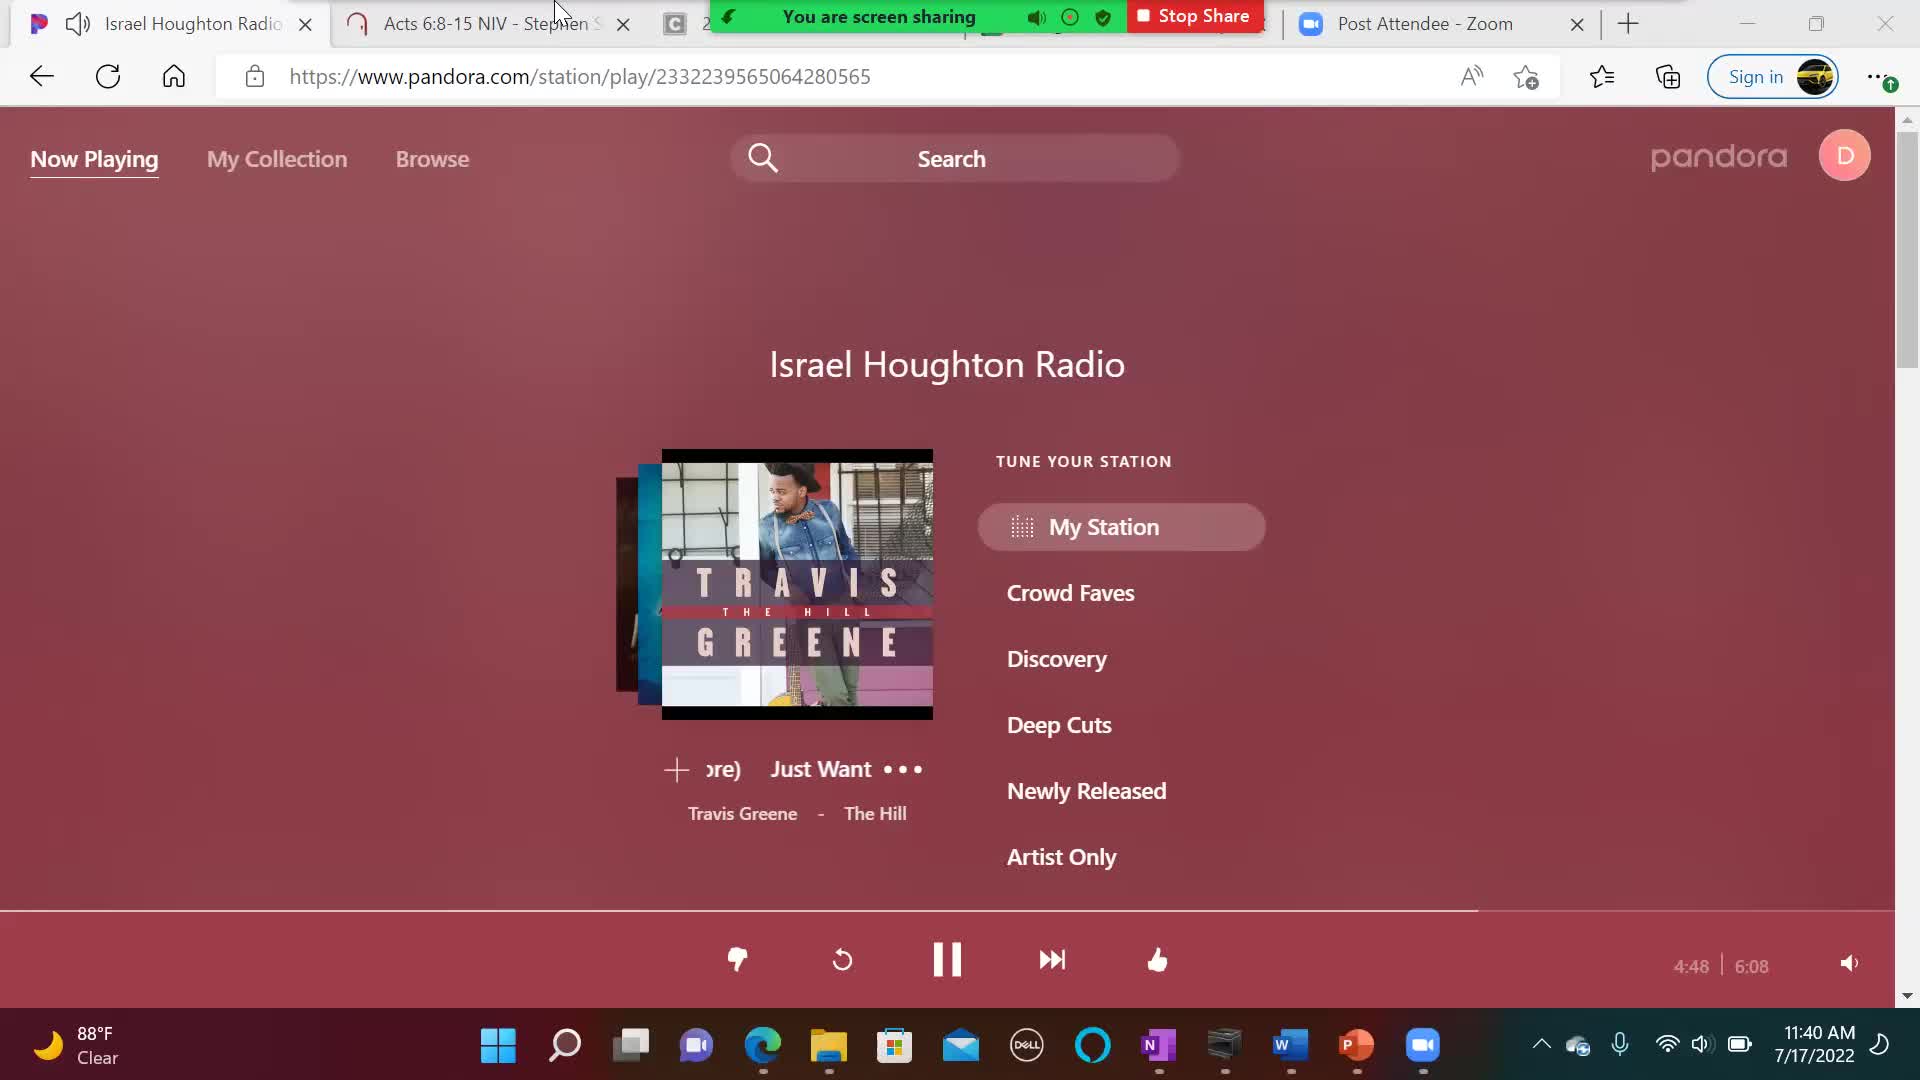Open the track's three-dot menu
Screen dimensions: 1920x1080
[903, 769]
